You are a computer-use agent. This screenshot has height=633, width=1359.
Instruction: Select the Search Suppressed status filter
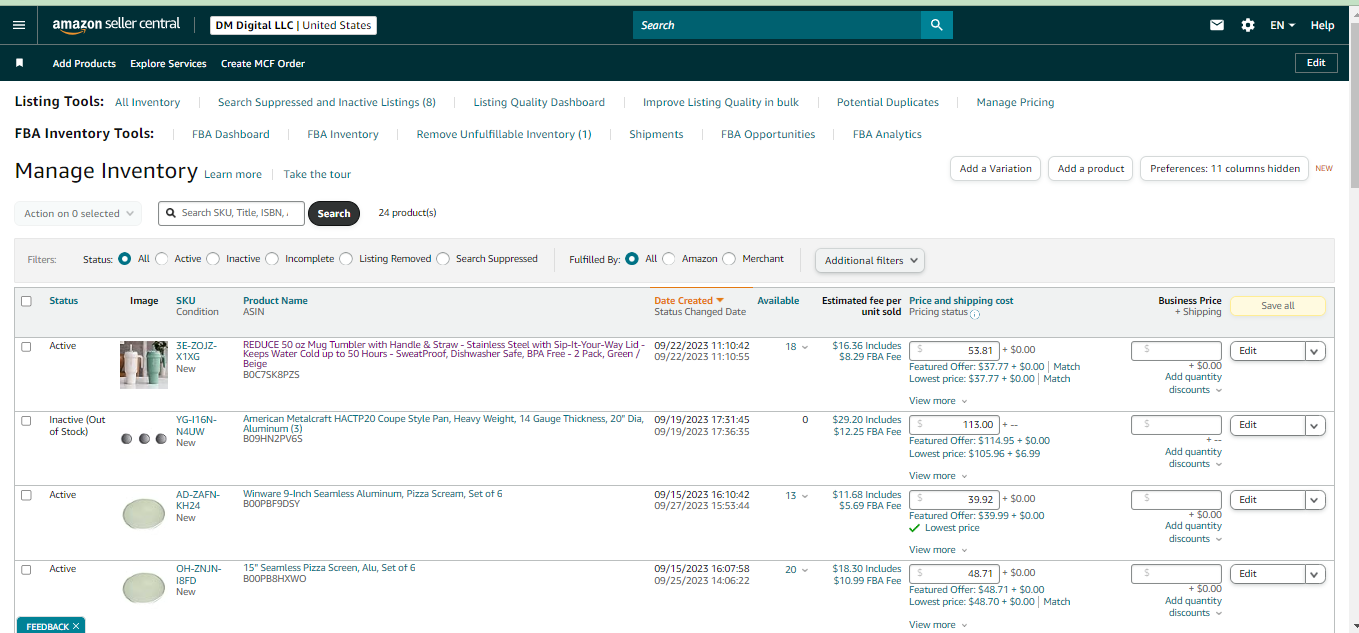(x=443, y=259)
